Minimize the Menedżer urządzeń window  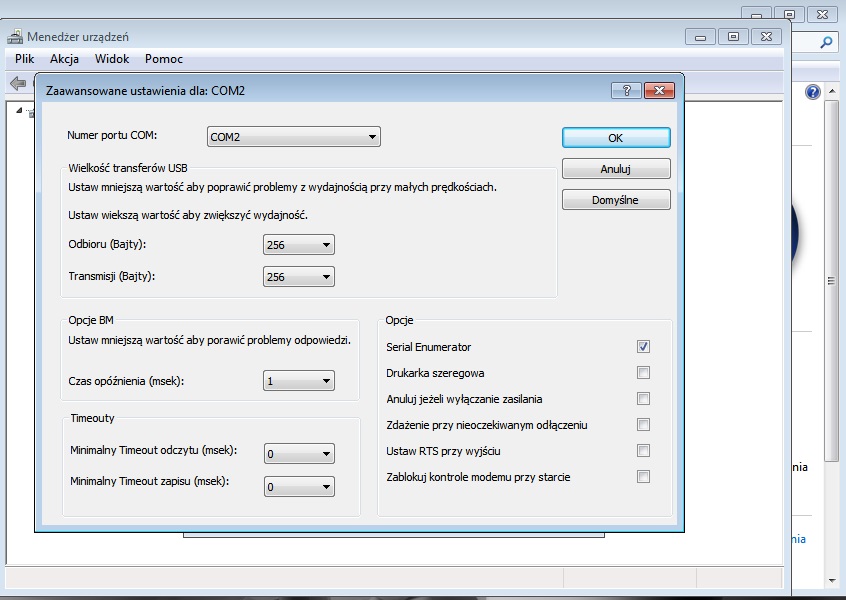coord(700,37)
